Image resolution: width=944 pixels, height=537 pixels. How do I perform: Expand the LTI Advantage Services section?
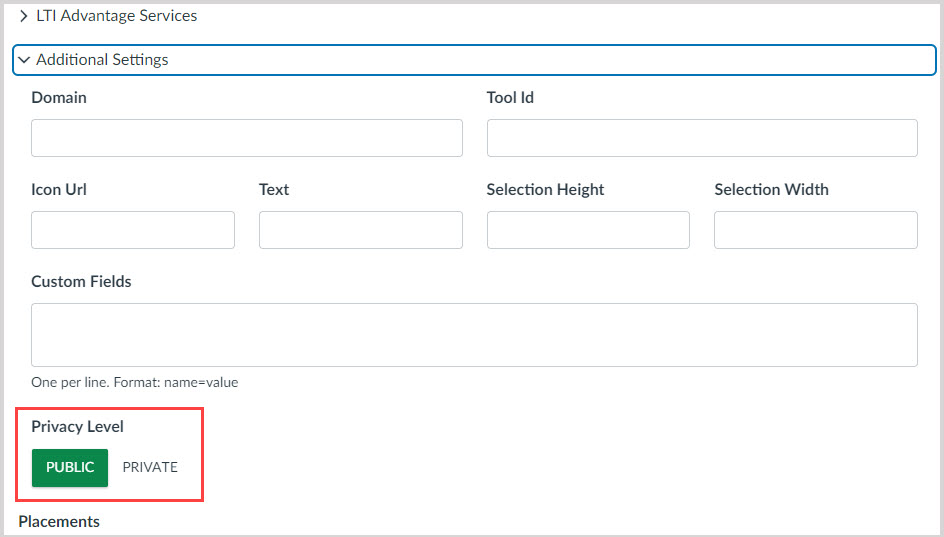coord(116,16)
